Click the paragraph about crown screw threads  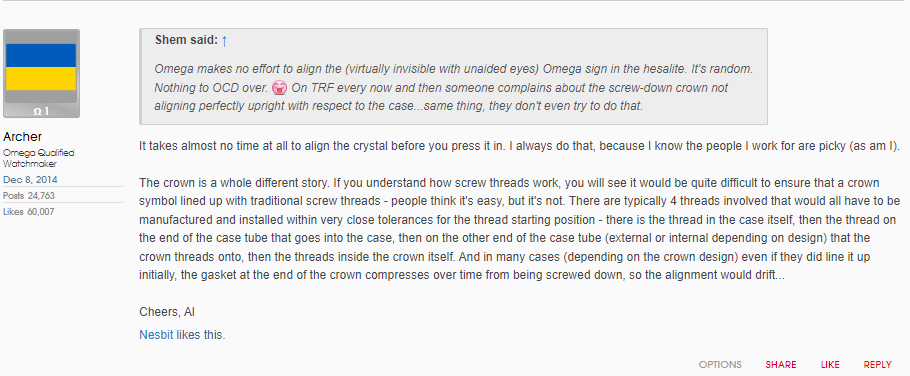(519, 229)
